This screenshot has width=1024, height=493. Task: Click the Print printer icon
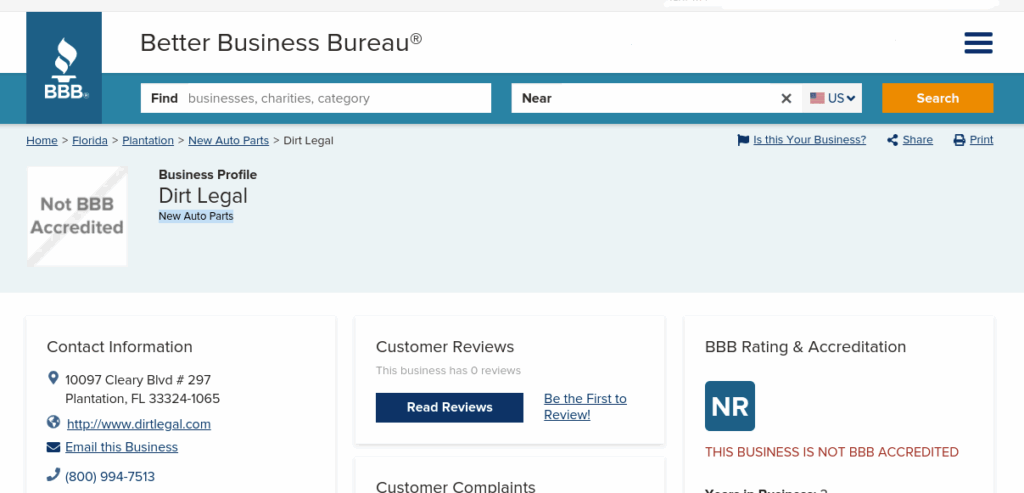click(959, 140)
